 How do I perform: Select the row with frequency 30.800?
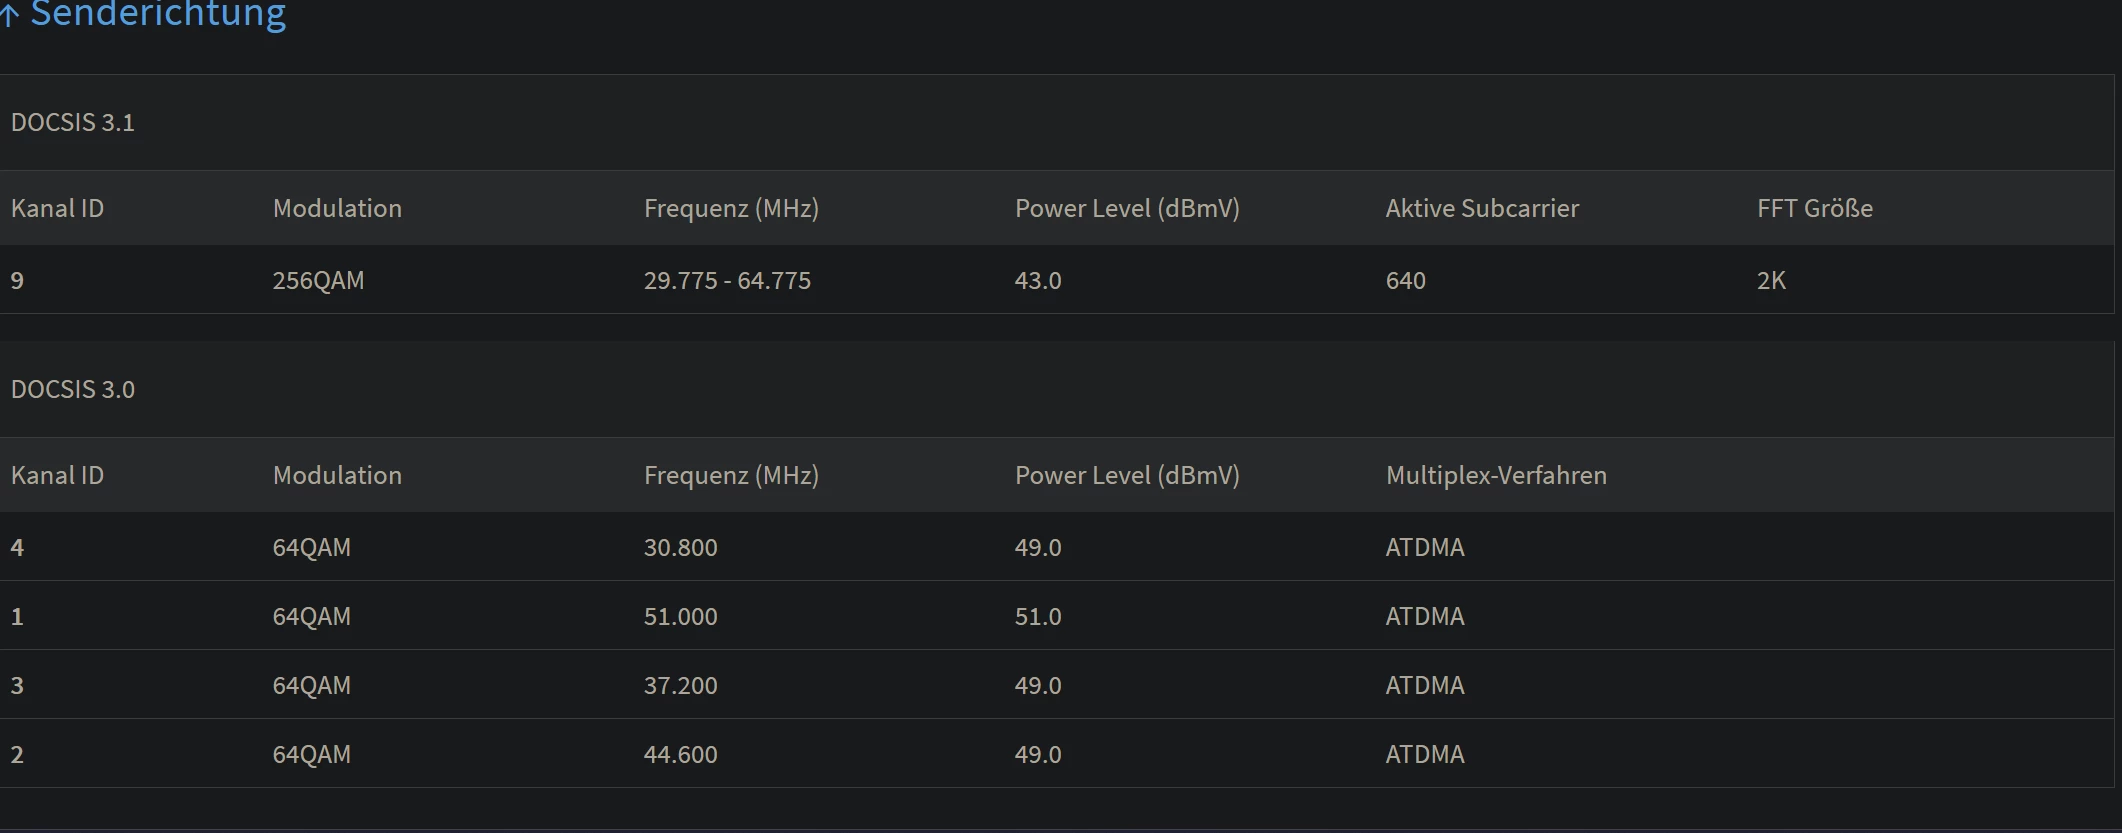680,547
